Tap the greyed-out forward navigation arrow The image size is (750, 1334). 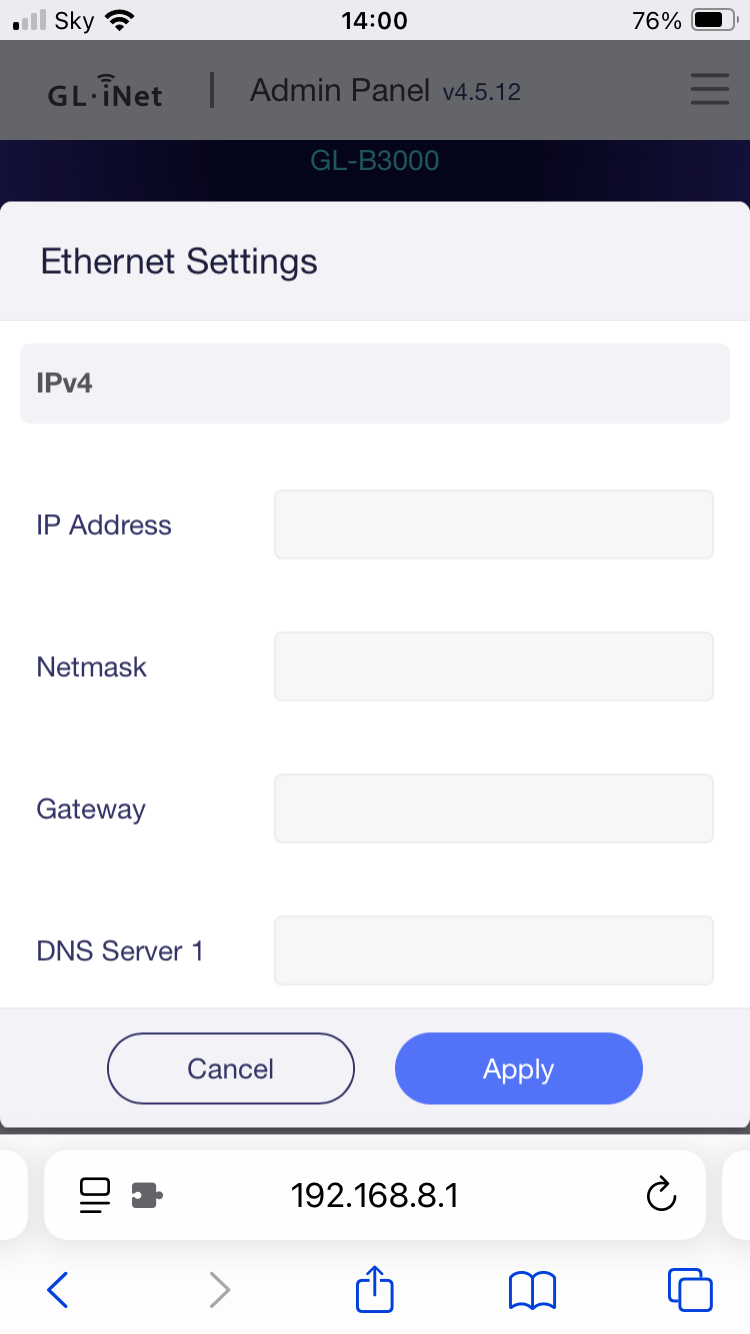(x=219, y=1290)
